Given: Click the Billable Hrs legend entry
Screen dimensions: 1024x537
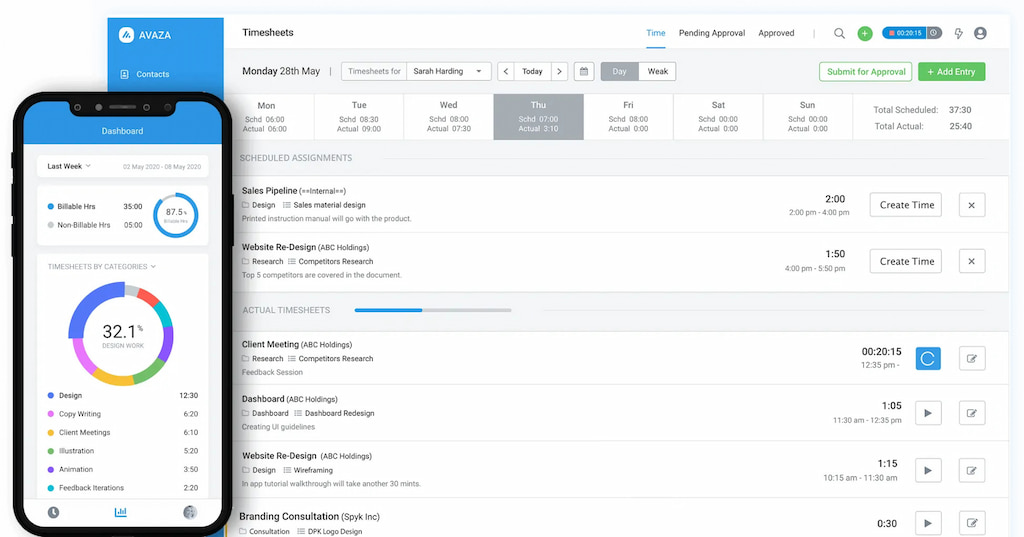Looking at the screenshot, I should 95,206.
